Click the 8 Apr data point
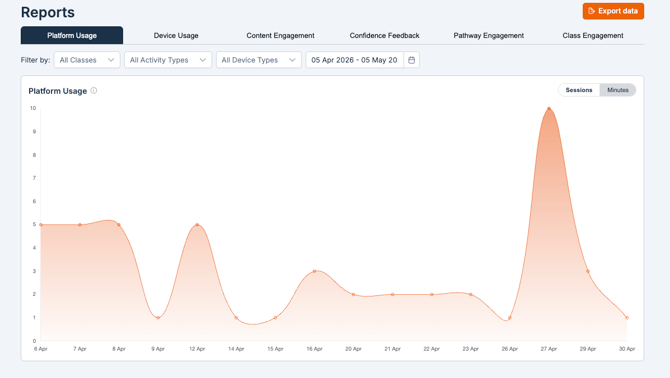 pos(119,225)
